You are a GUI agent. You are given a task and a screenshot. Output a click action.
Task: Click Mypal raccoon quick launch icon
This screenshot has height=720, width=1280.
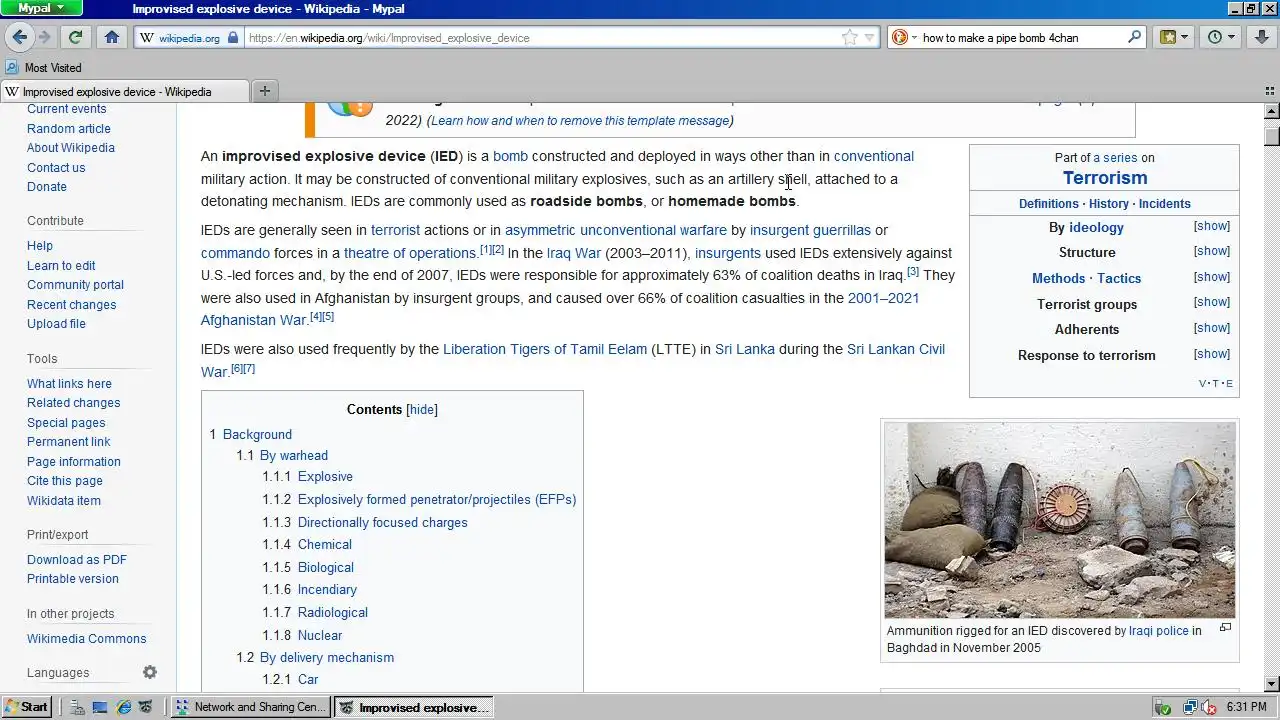146,707
